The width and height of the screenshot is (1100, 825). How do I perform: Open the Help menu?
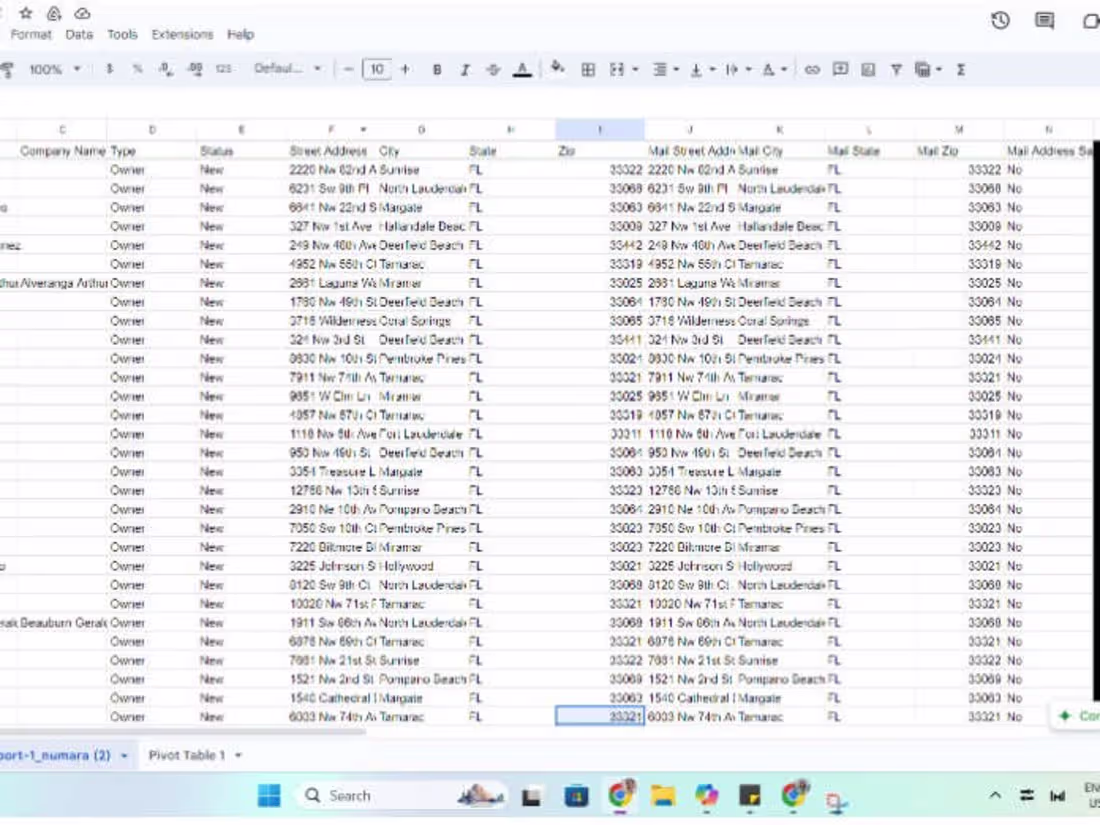[x=241, y=34]
